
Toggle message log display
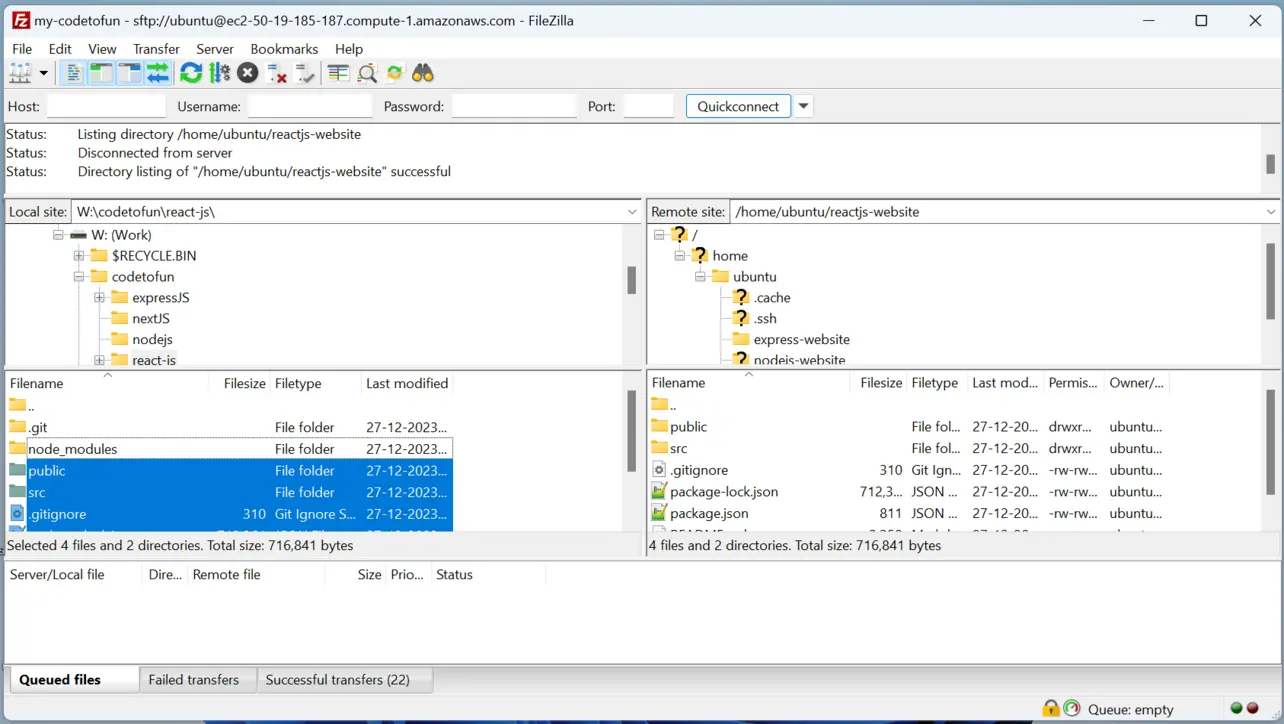point(72,73)
